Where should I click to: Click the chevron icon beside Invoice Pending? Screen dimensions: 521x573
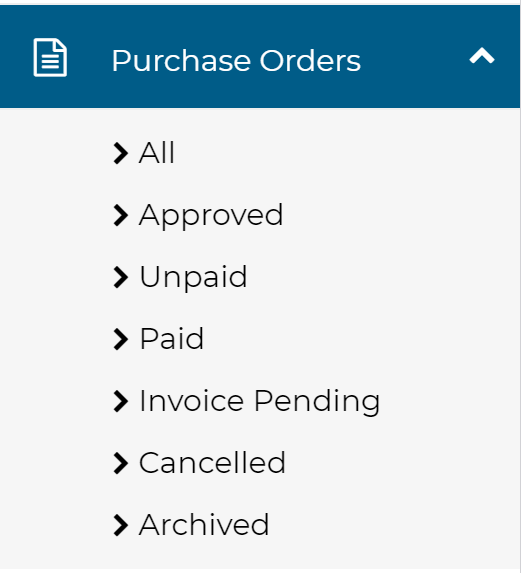point(121,401)
